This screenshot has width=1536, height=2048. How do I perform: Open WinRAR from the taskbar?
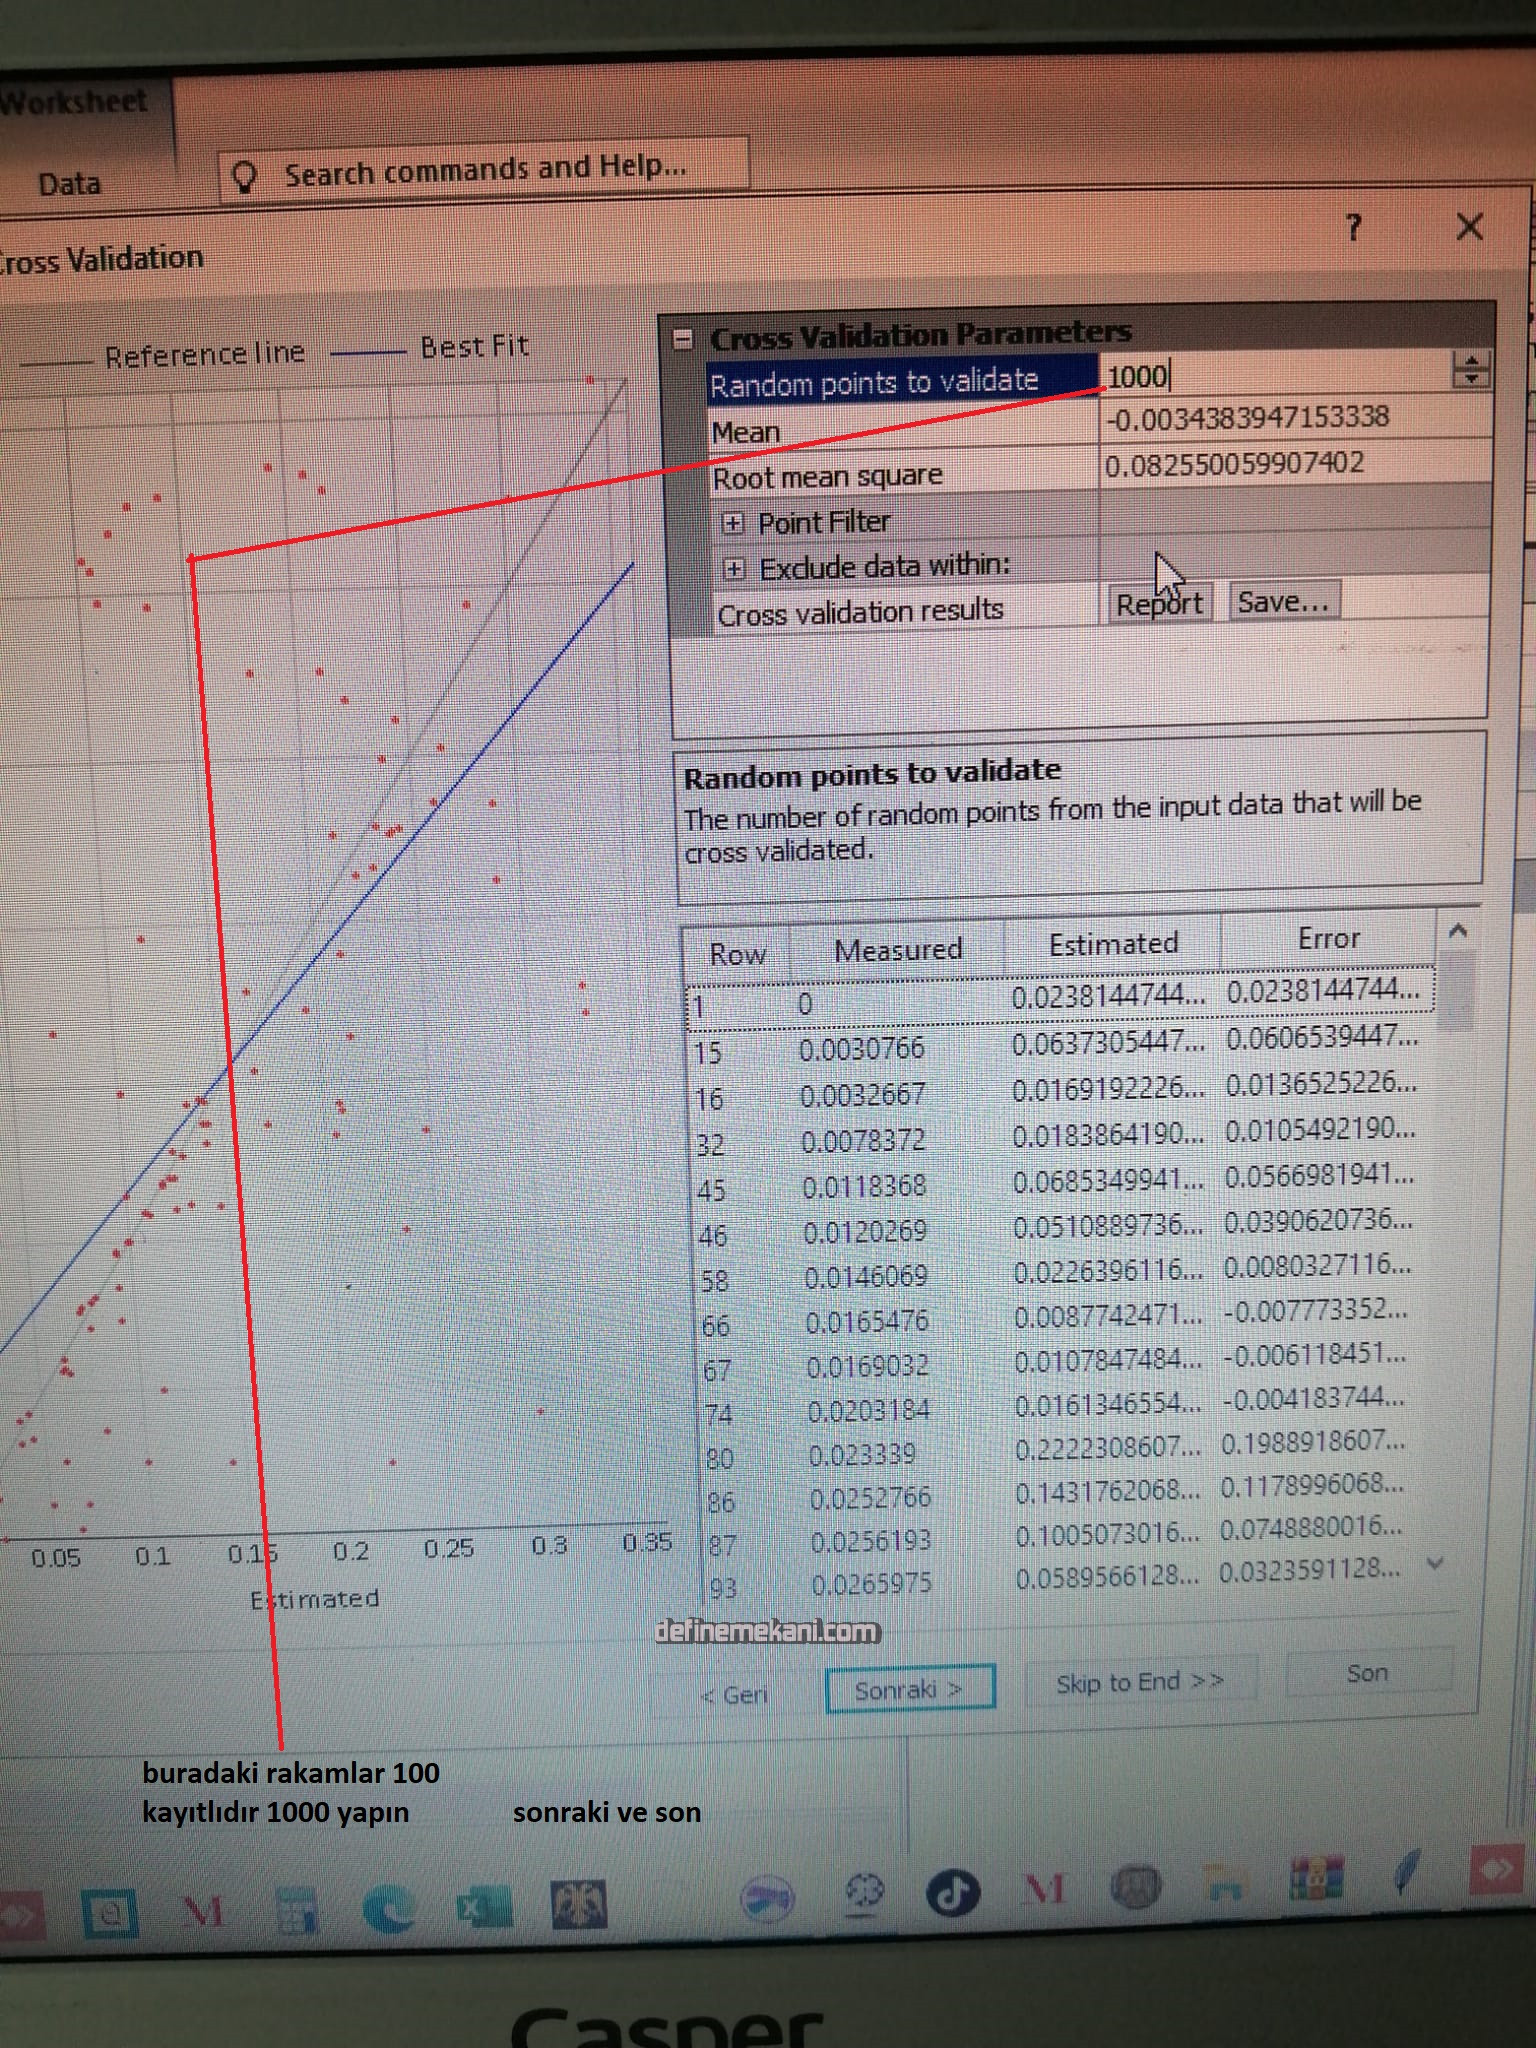[1315, 1878]
